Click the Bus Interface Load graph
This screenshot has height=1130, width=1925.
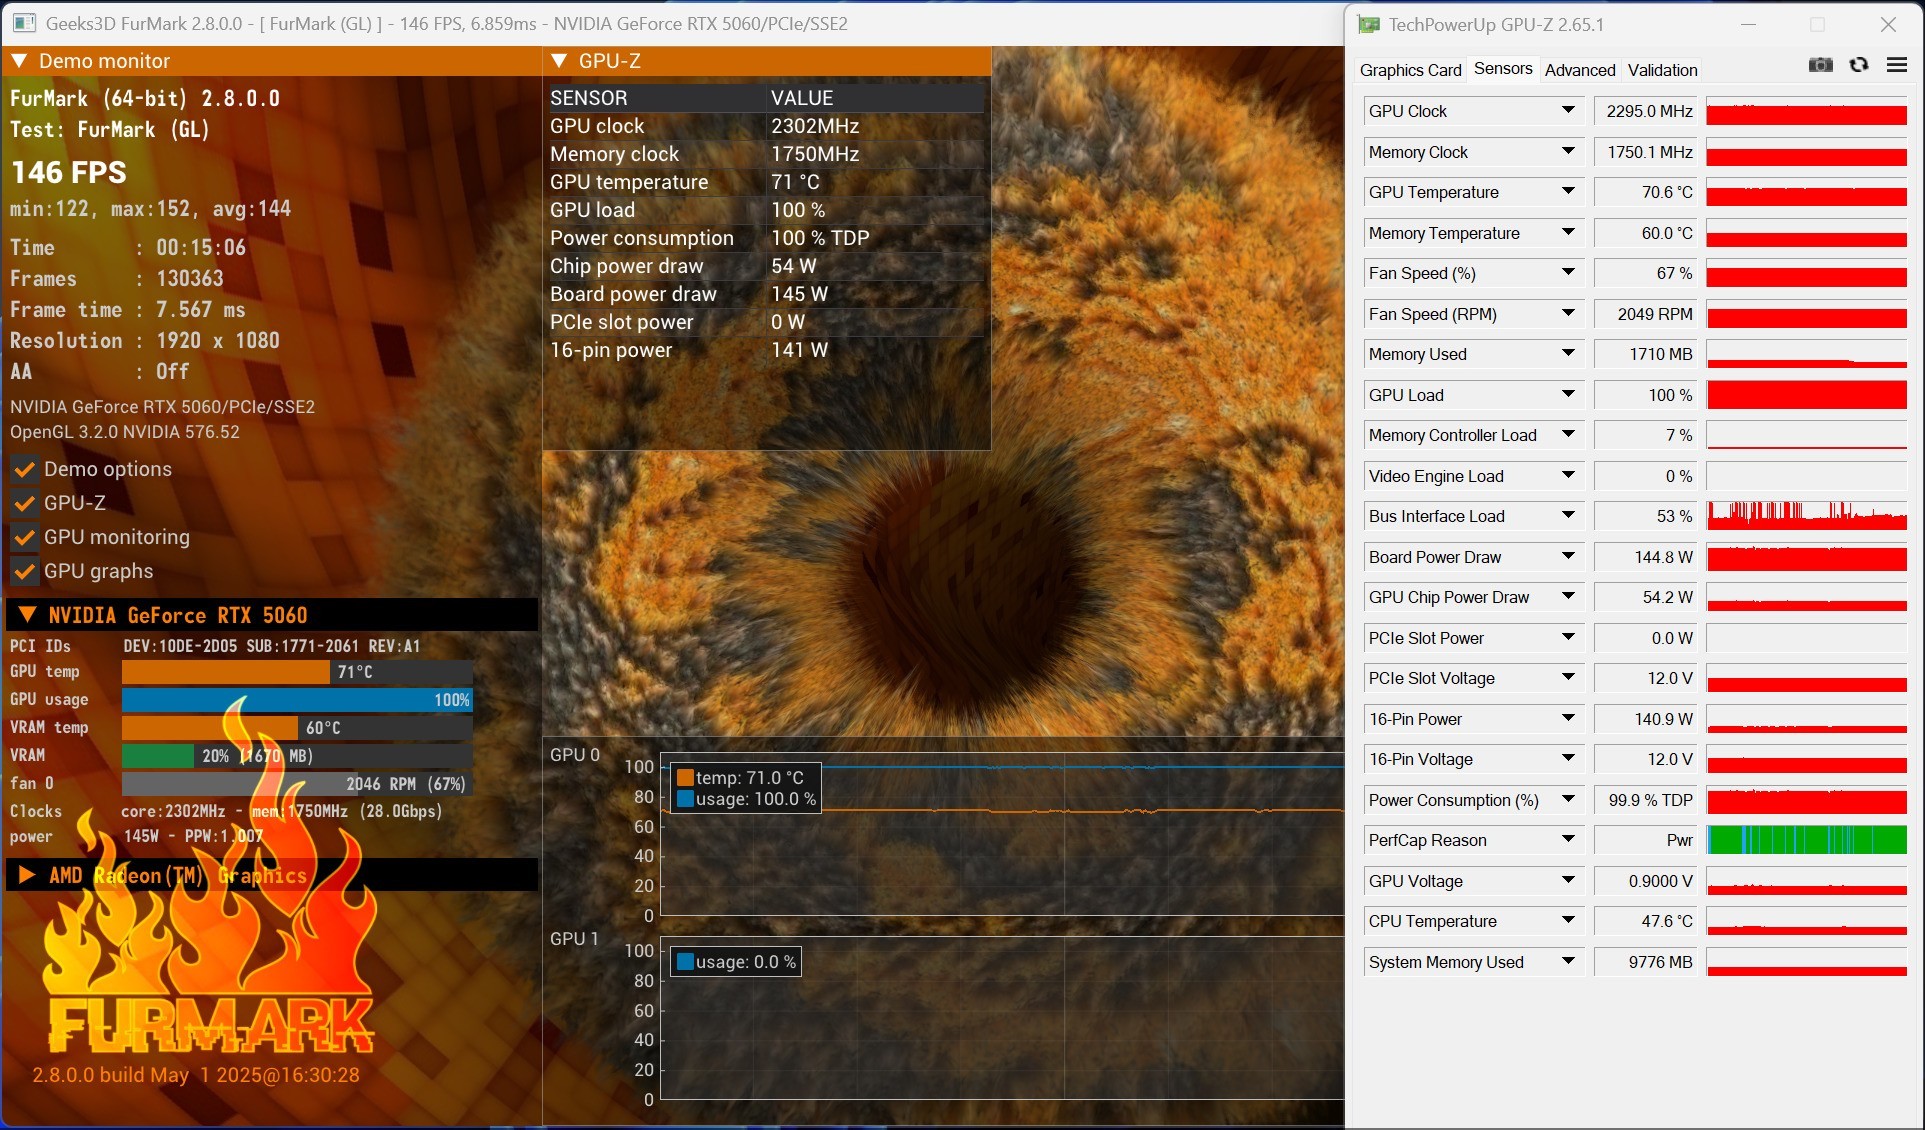pos(1807,516)
